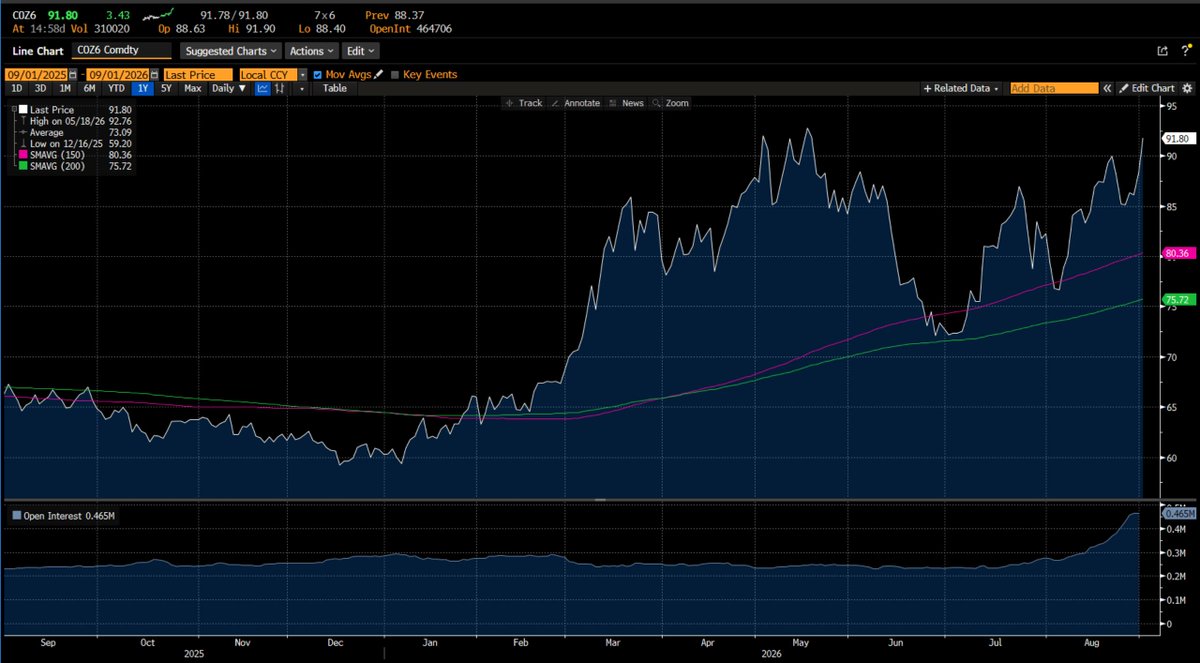
Task: Select the YTD time range
Action: pos(116,88)
